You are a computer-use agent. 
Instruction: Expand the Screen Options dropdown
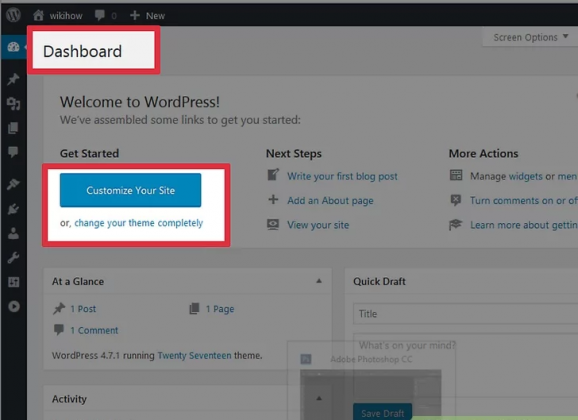530,37
